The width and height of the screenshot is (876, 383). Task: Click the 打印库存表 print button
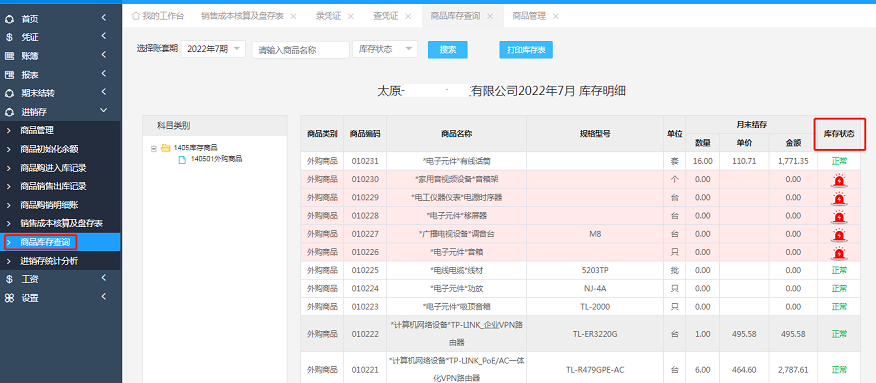(x=526, y=50)
